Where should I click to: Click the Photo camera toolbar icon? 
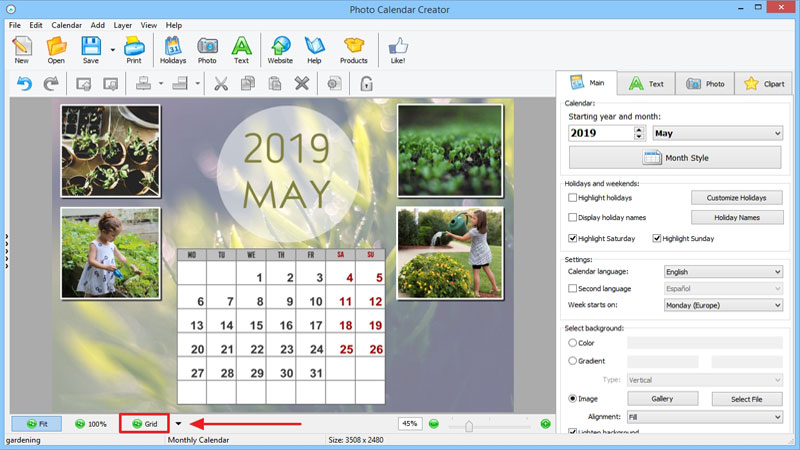207,51
